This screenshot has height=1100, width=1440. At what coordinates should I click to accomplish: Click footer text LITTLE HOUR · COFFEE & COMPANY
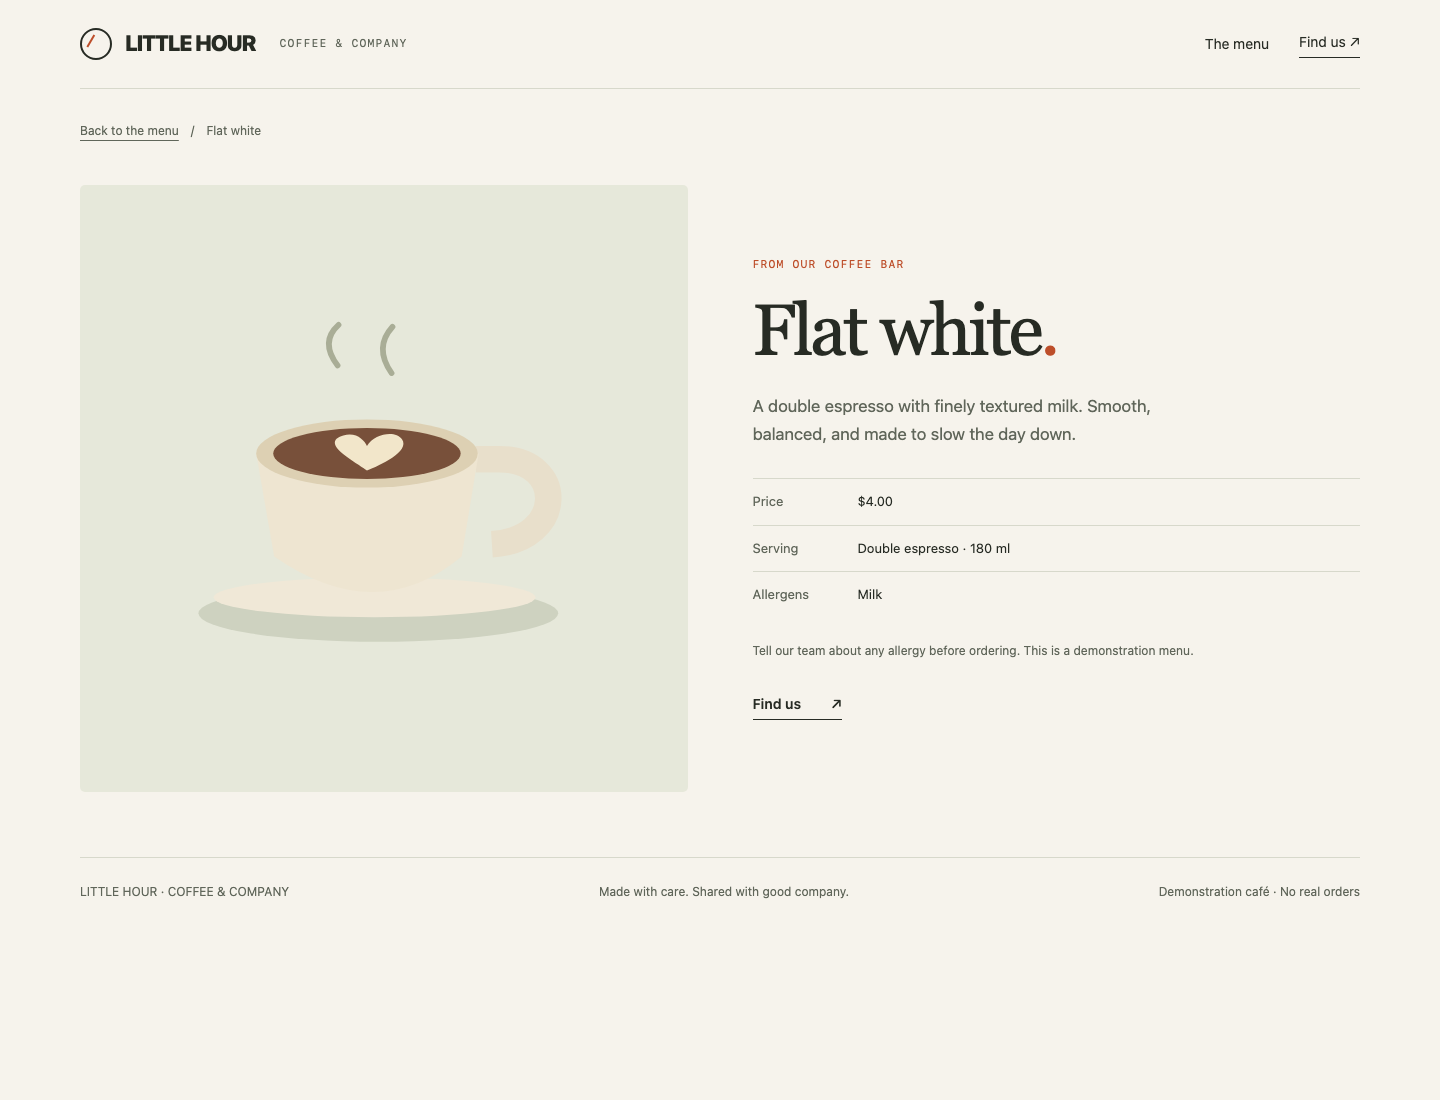click(184, 892)
